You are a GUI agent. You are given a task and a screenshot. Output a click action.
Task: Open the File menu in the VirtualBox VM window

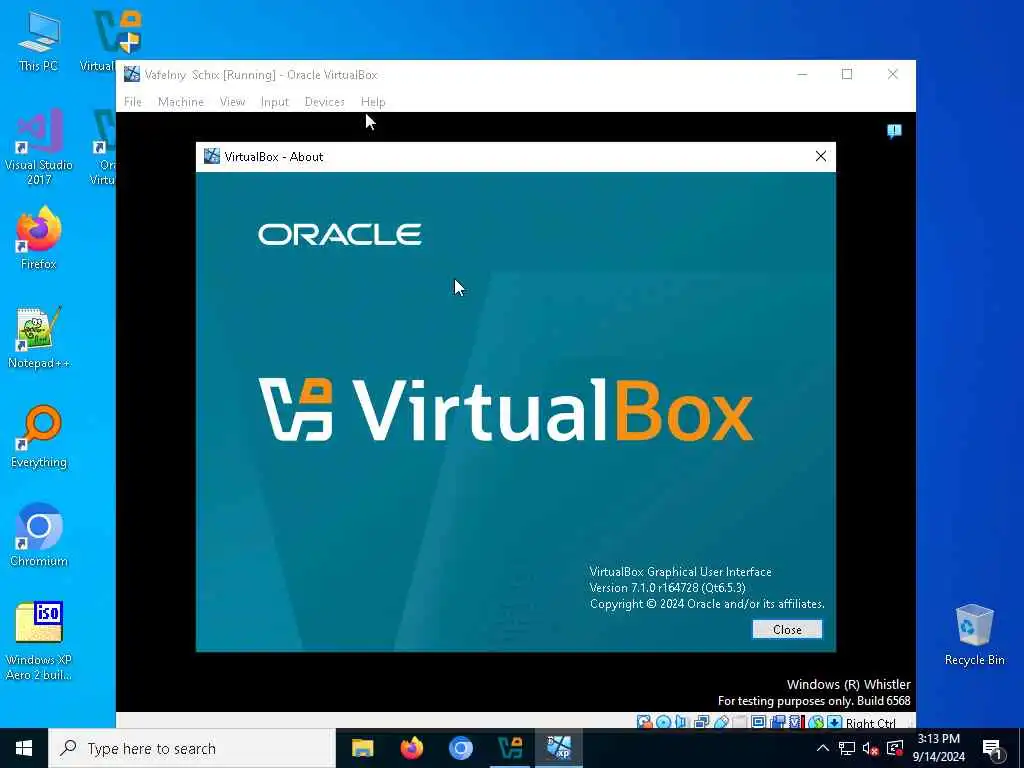point(133,102)
